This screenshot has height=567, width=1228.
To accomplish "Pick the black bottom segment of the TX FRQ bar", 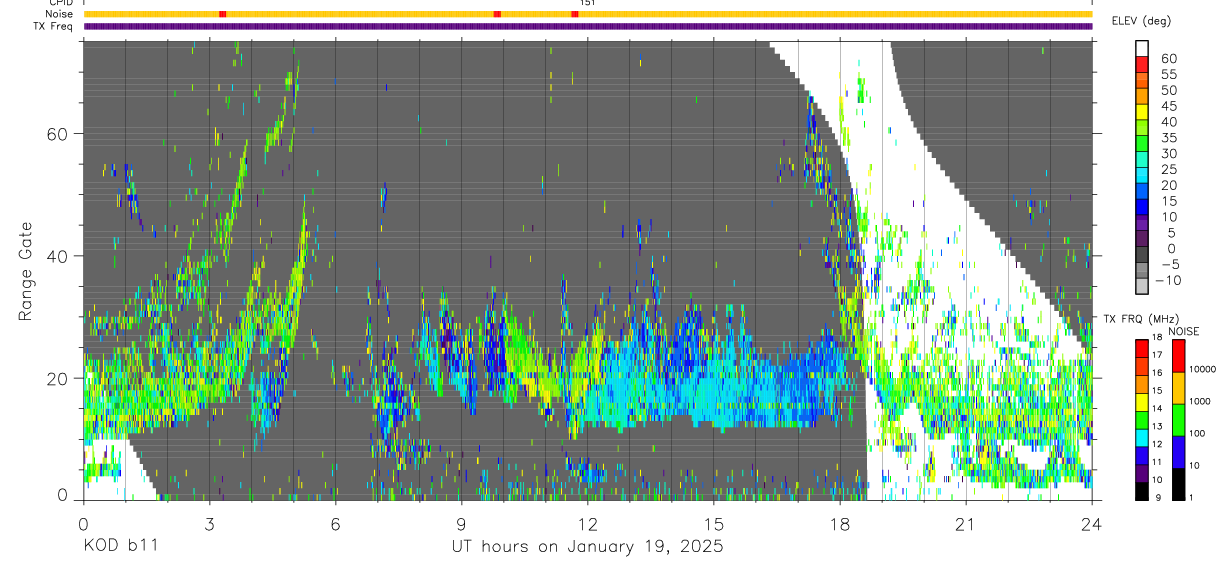I will [x=1141, y=491].
